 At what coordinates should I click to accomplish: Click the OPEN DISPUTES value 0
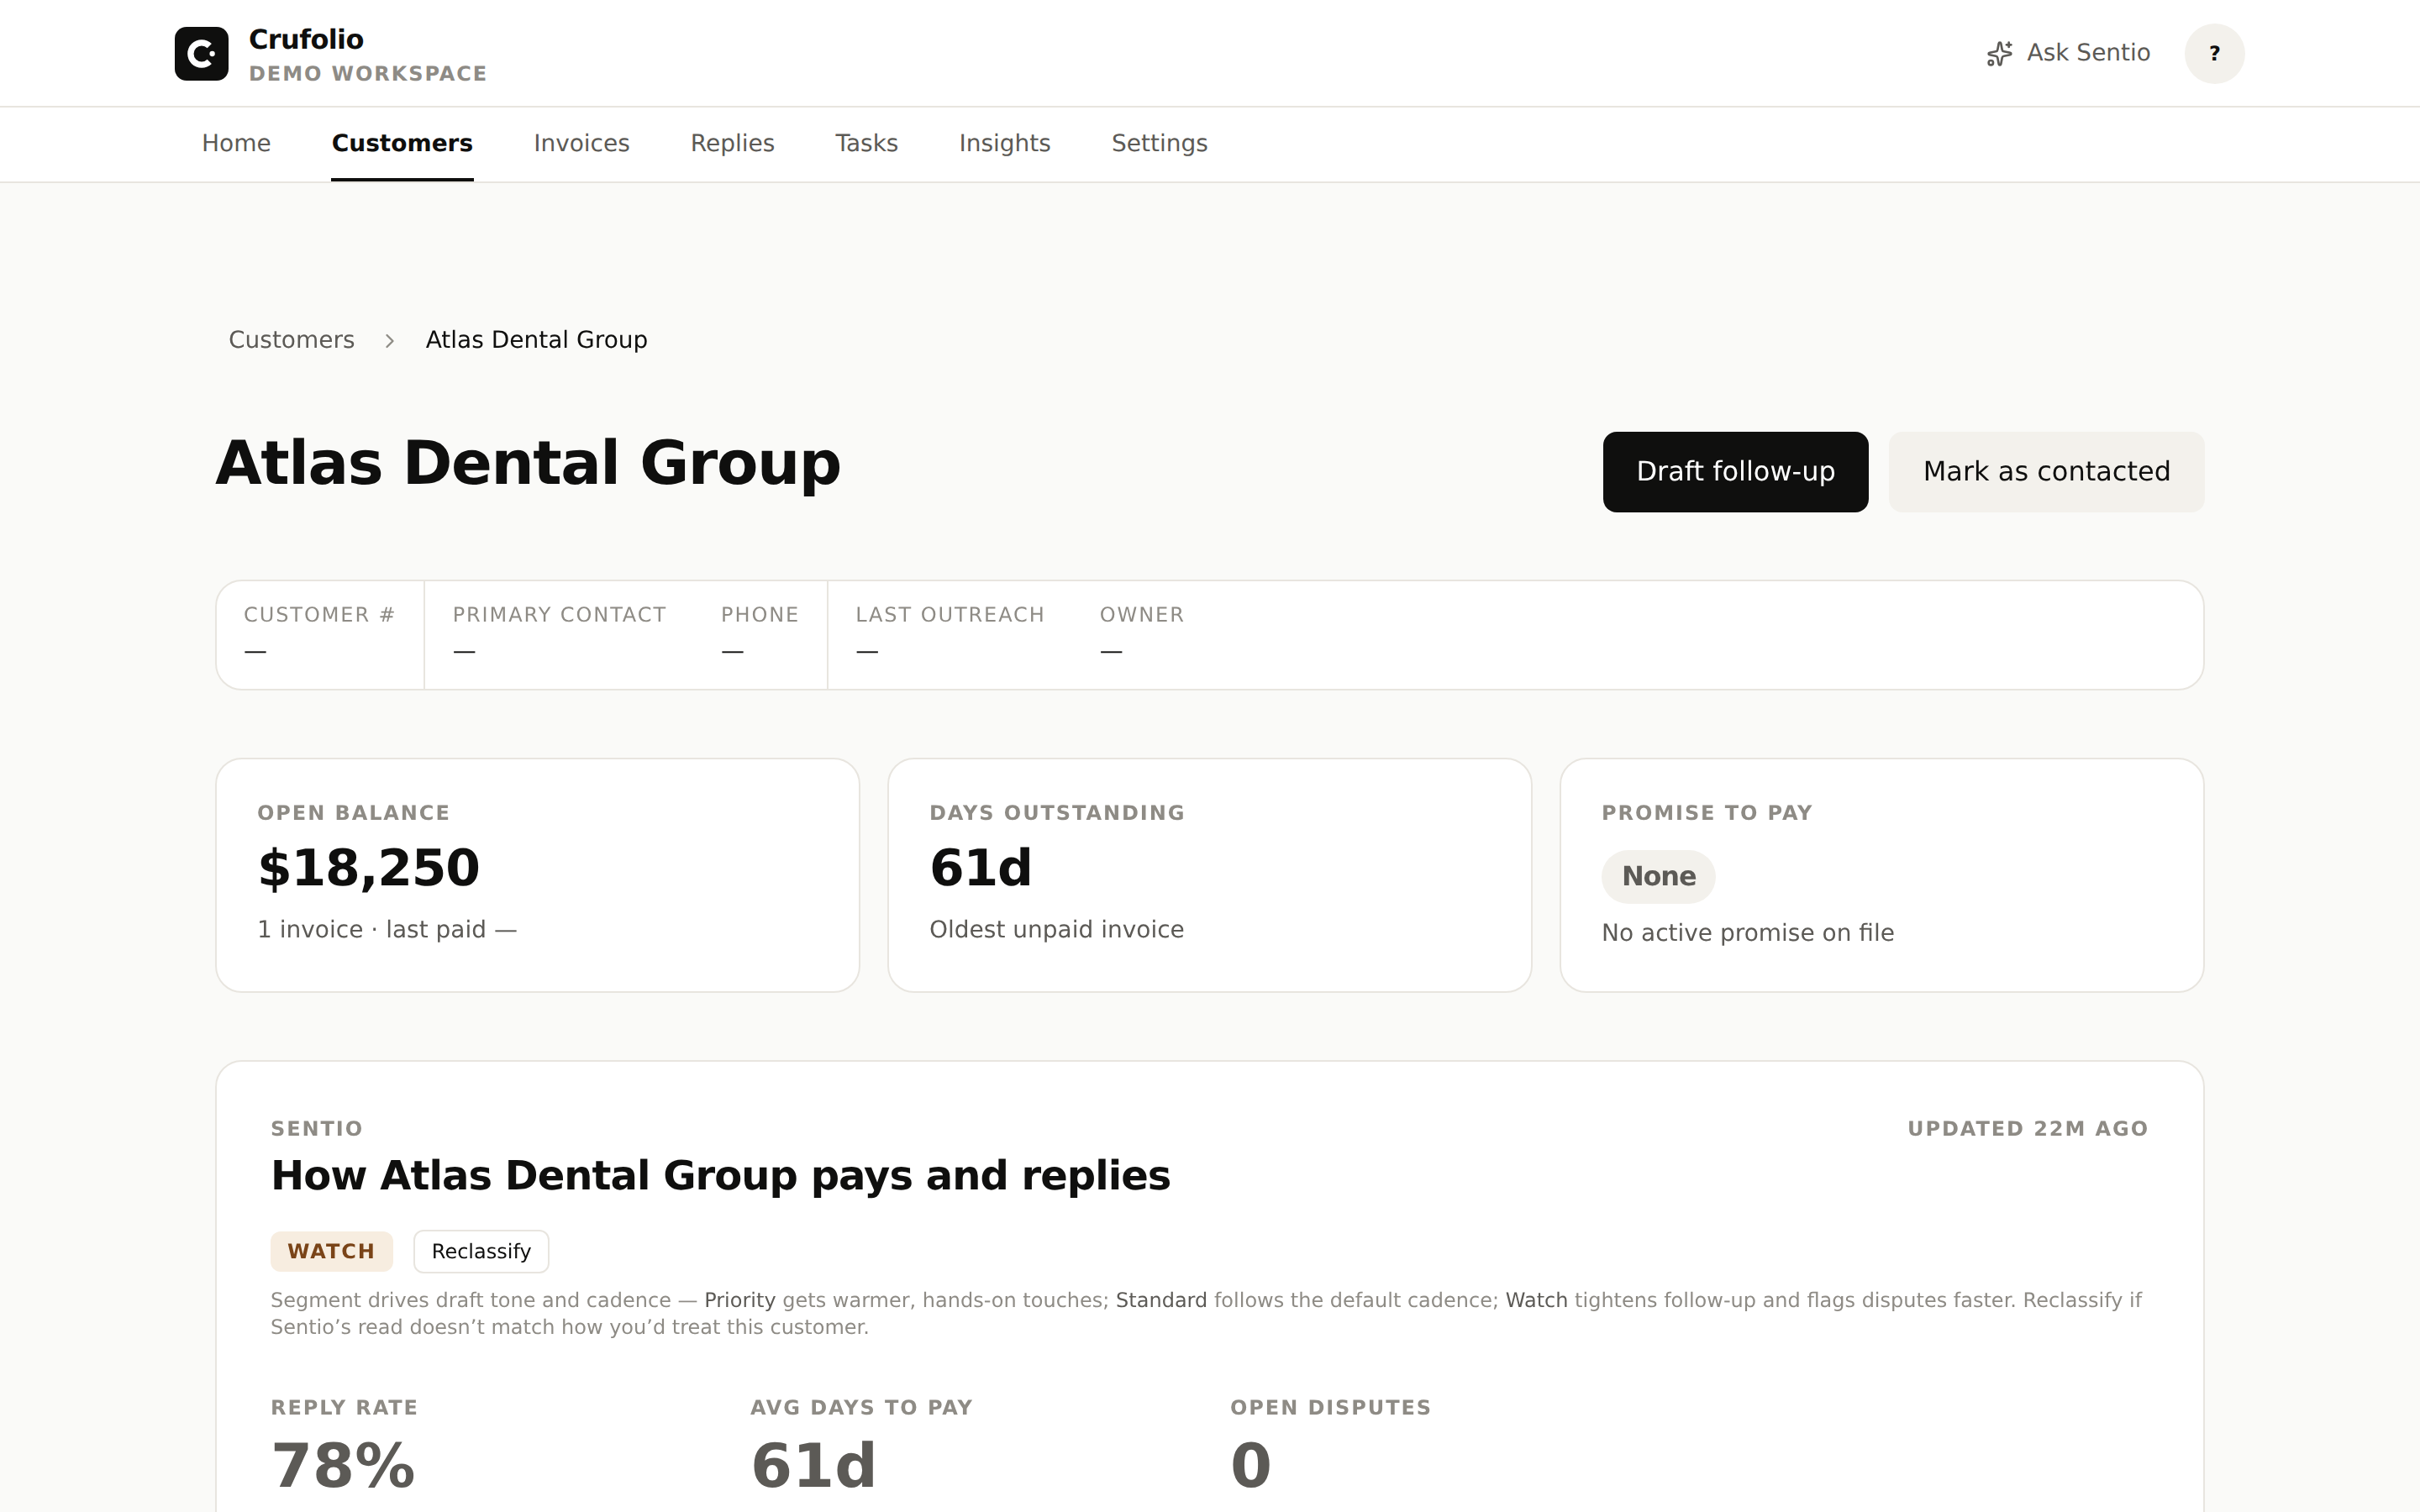coord(1251,1466)
